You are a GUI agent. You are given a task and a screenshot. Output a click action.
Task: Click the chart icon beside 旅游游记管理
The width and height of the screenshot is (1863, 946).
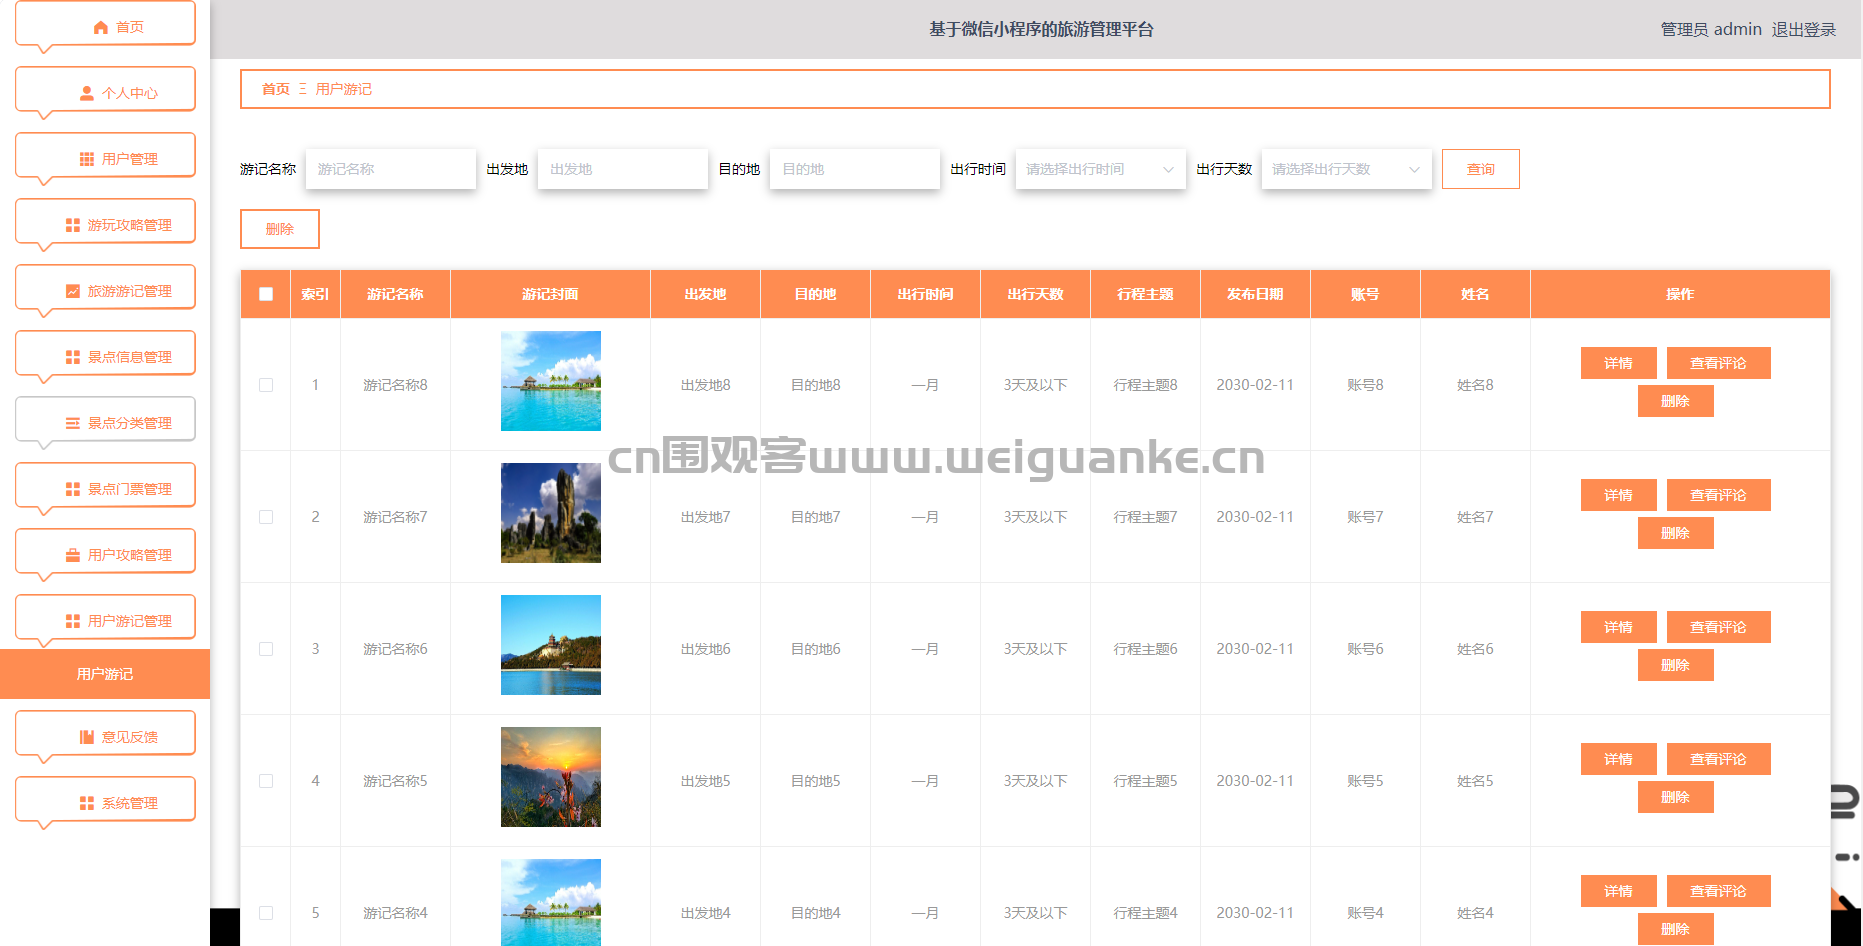pos(73,291)
